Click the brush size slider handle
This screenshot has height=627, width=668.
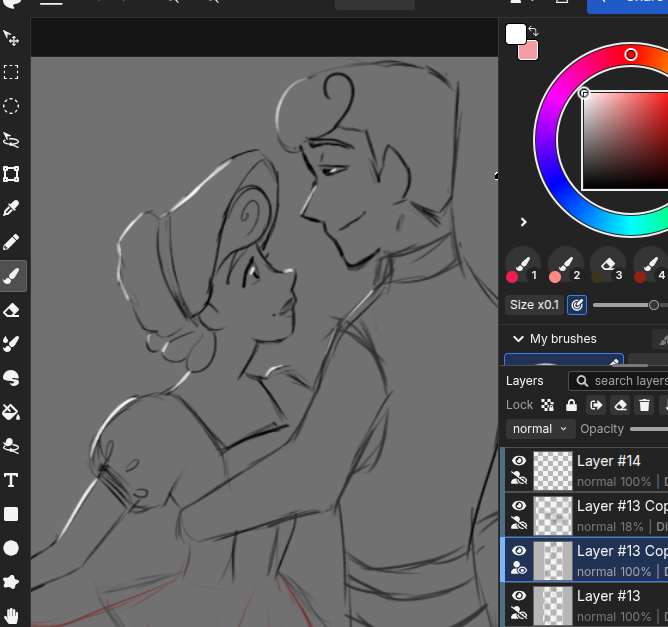(654, 305)
